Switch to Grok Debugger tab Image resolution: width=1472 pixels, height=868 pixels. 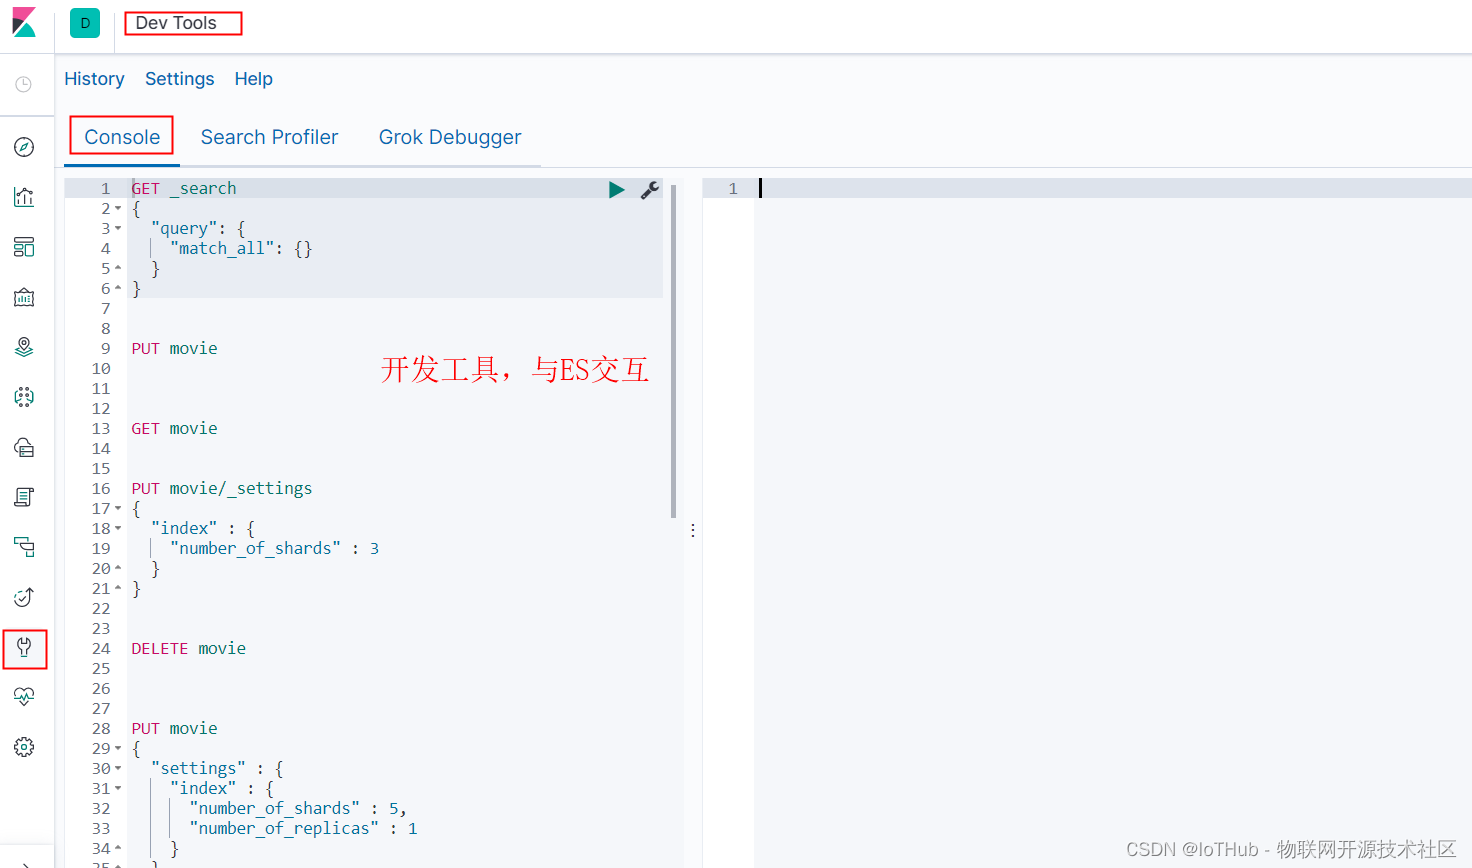450,137
